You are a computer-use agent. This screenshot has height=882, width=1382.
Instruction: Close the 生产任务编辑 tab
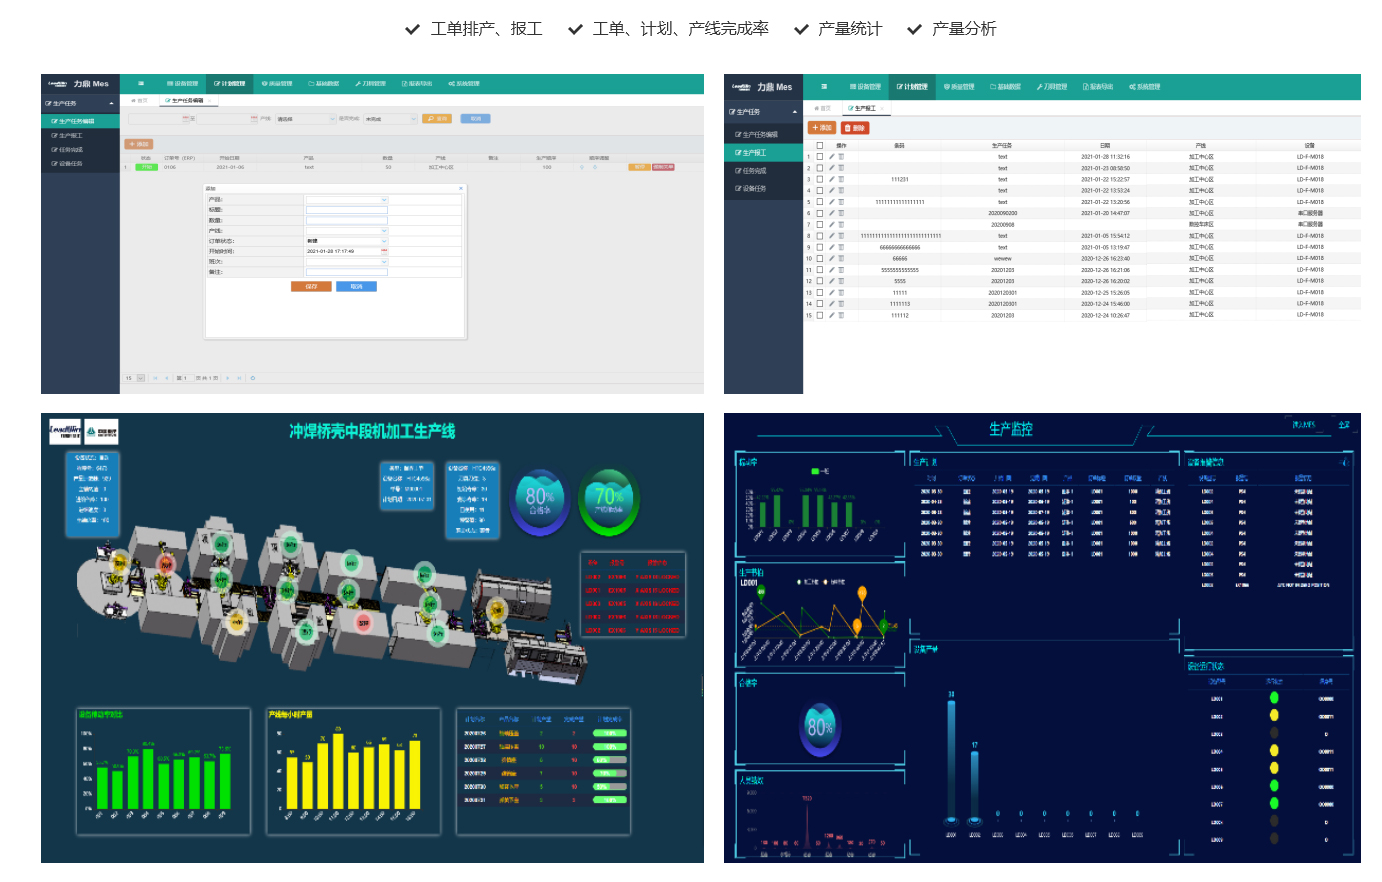209,100
